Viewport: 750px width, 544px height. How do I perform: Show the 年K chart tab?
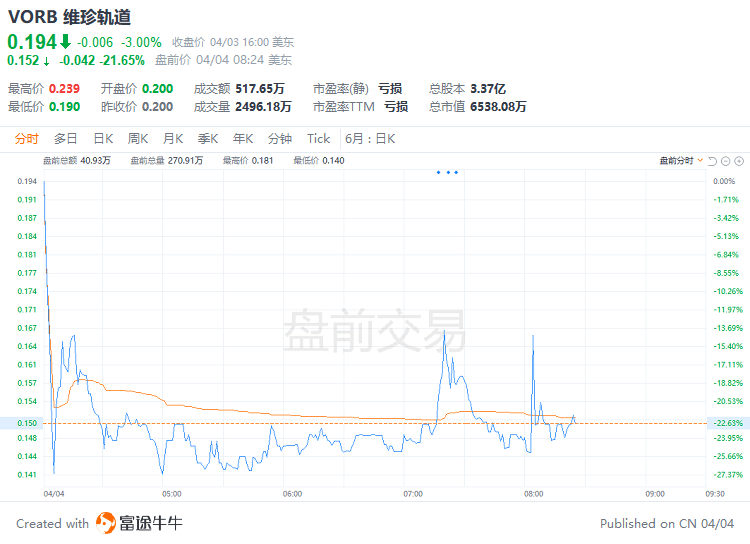(243, 139)
